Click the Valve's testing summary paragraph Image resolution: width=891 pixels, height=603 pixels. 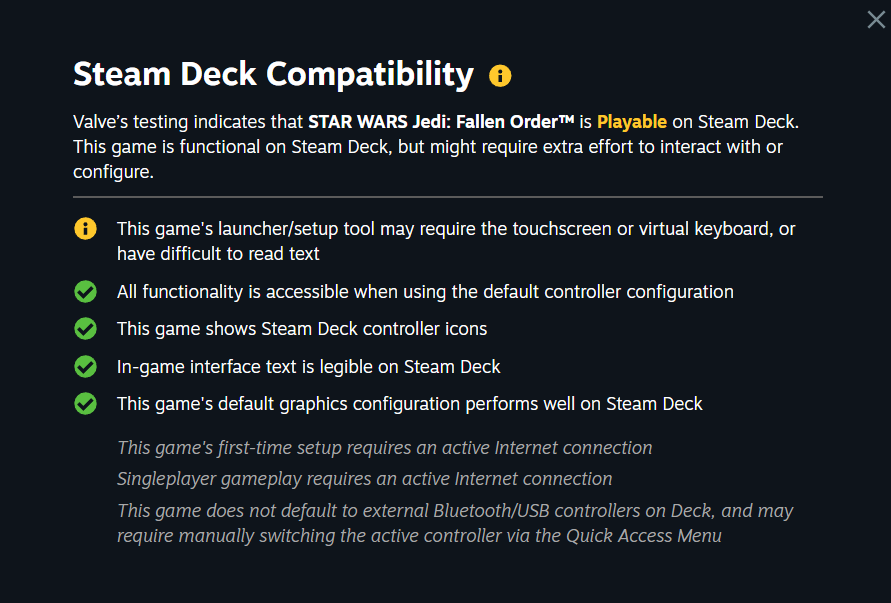445,146
